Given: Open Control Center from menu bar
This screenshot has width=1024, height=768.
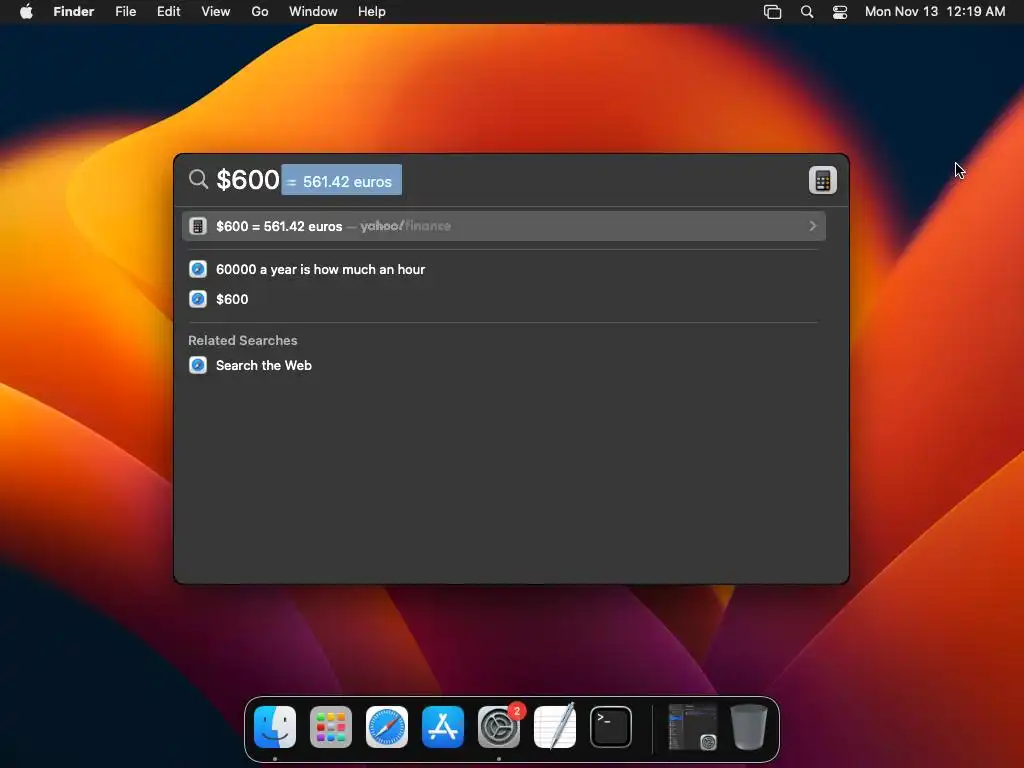Looking at the screenshot, I should pos(840,12).
